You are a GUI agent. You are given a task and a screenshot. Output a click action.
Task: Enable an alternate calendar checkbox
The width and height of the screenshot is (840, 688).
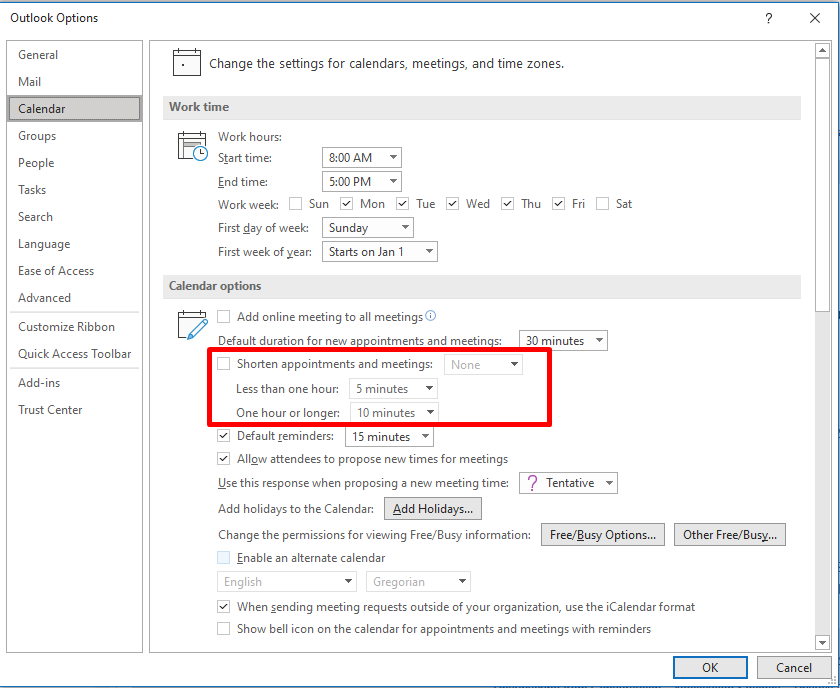(x=223, y=557)
